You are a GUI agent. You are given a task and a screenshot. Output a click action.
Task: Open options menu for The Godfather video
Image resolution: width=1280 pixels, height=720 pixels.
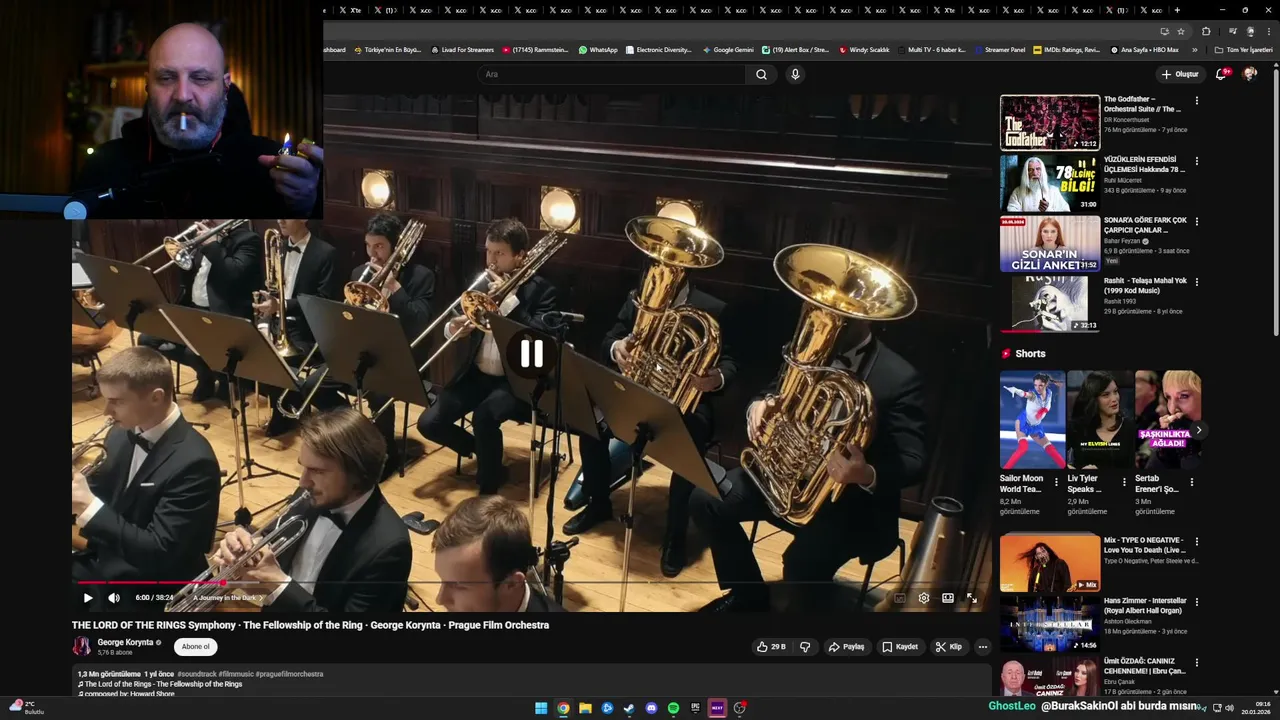click(1196, 101)
